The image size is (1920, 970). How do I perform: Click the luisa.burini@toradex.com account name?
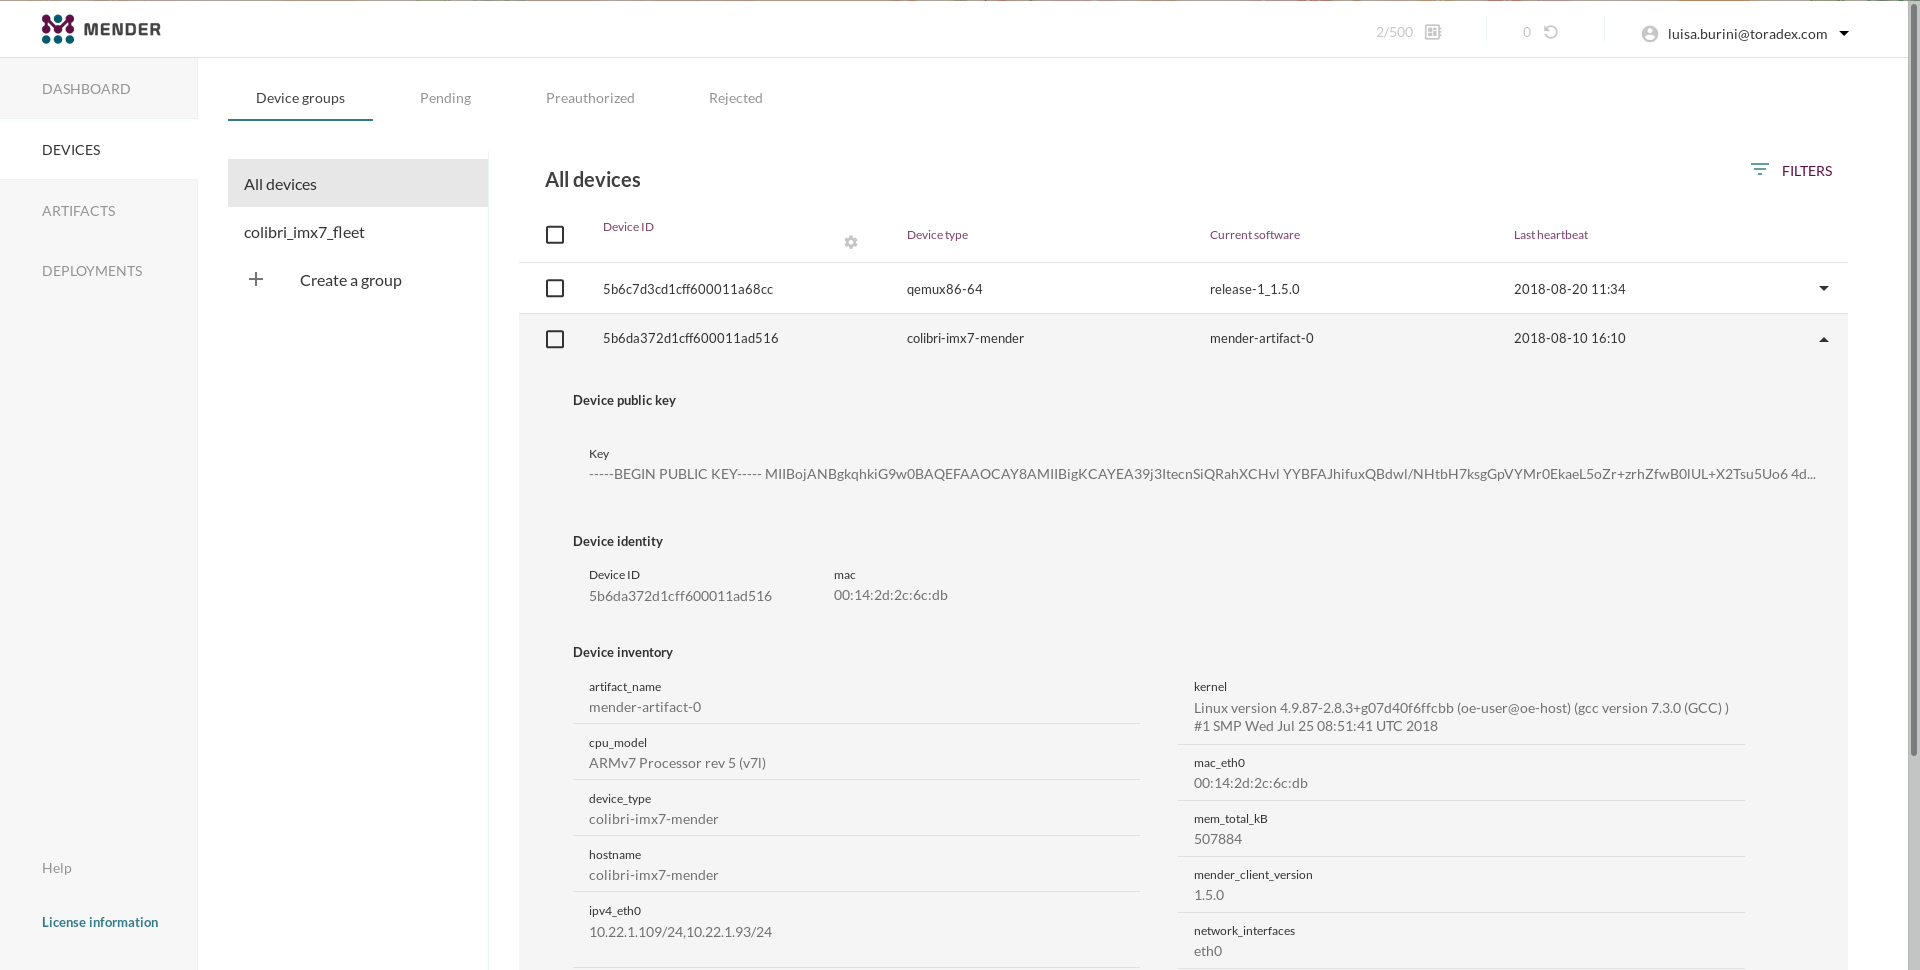1747,34
